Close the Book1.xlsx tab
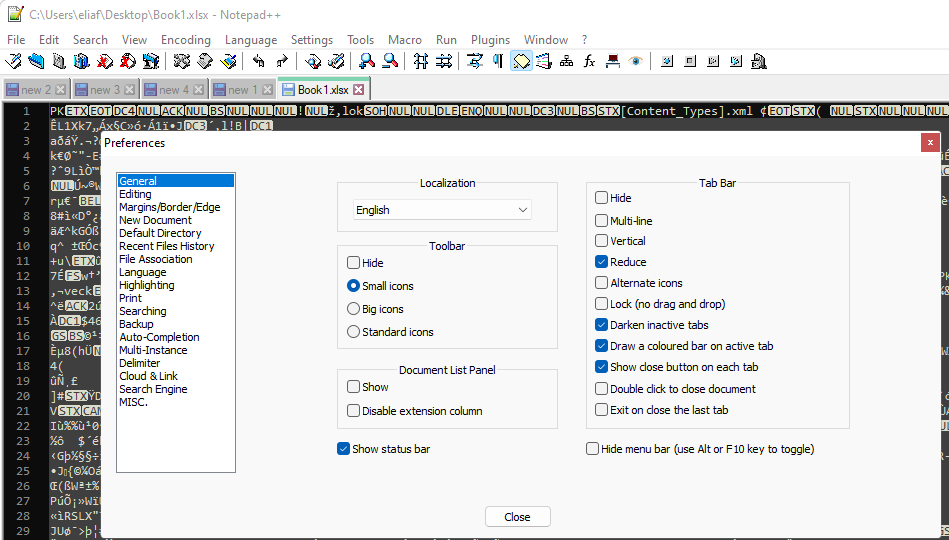The width and height of the screenshot is (949, 540). (358, 90)
